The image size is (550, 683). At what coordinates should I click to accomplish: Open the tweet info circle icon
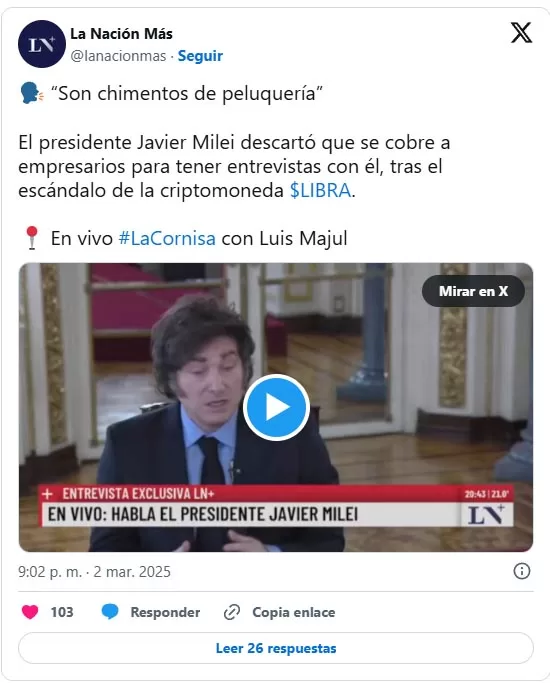point(522,571)
